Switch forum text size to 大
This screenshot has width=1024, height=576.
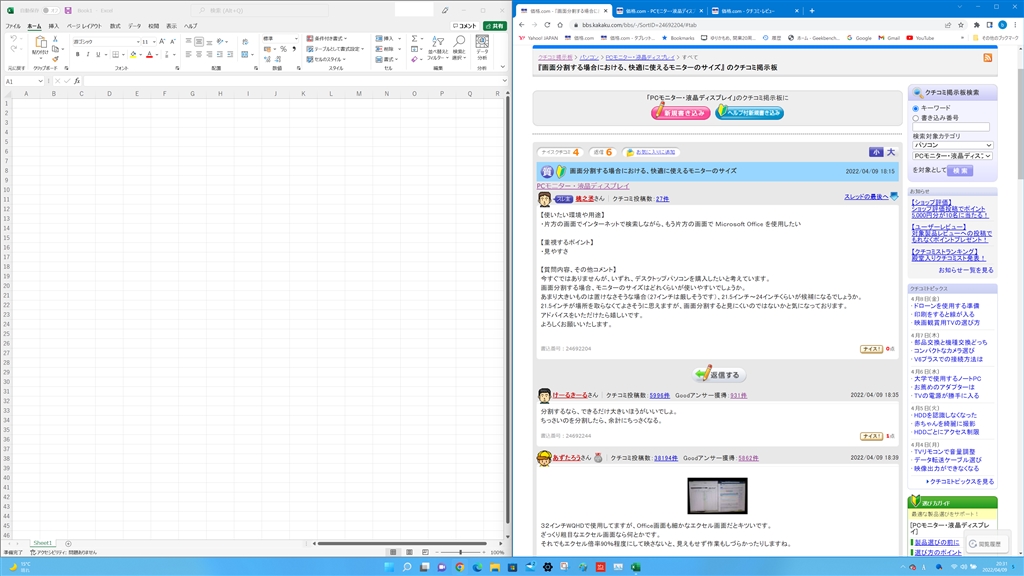[x=890, y=152]
